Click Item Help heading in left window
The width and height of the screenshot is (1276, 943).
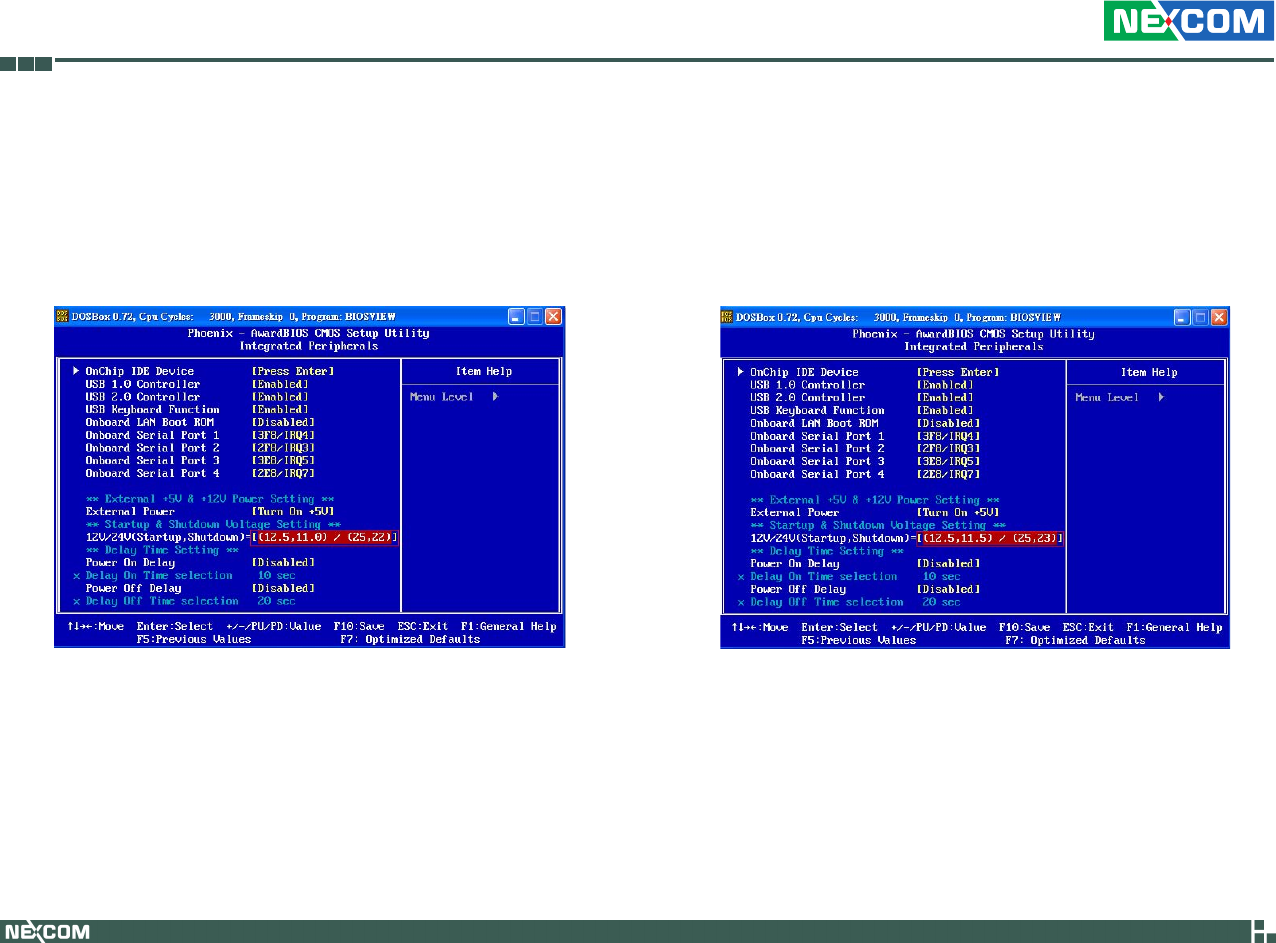[x=484, y=371]
